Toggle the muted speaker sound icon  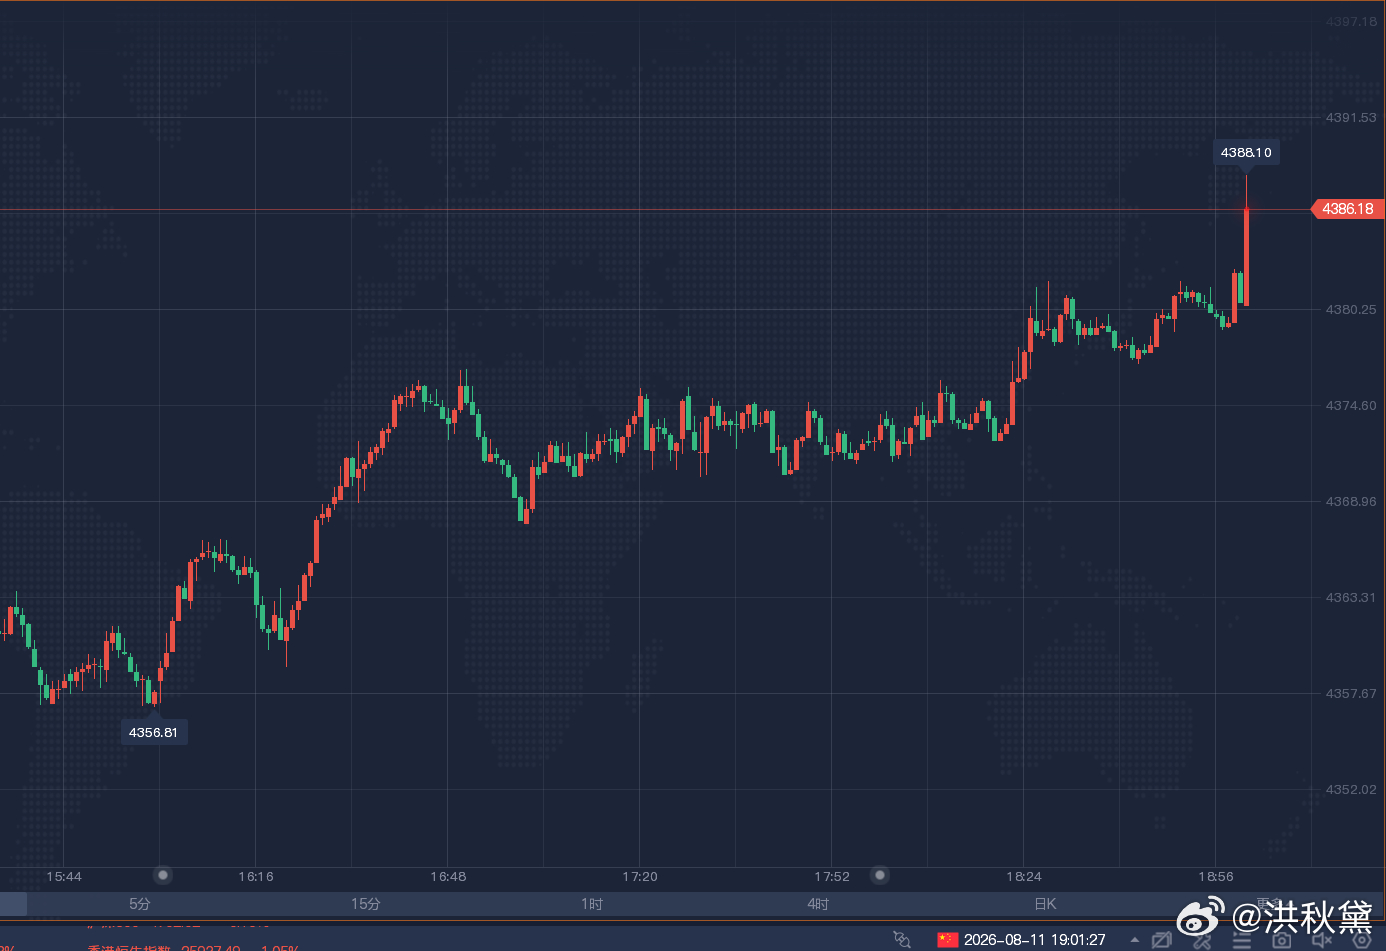pyautogui.click(x=1321, y=940)
